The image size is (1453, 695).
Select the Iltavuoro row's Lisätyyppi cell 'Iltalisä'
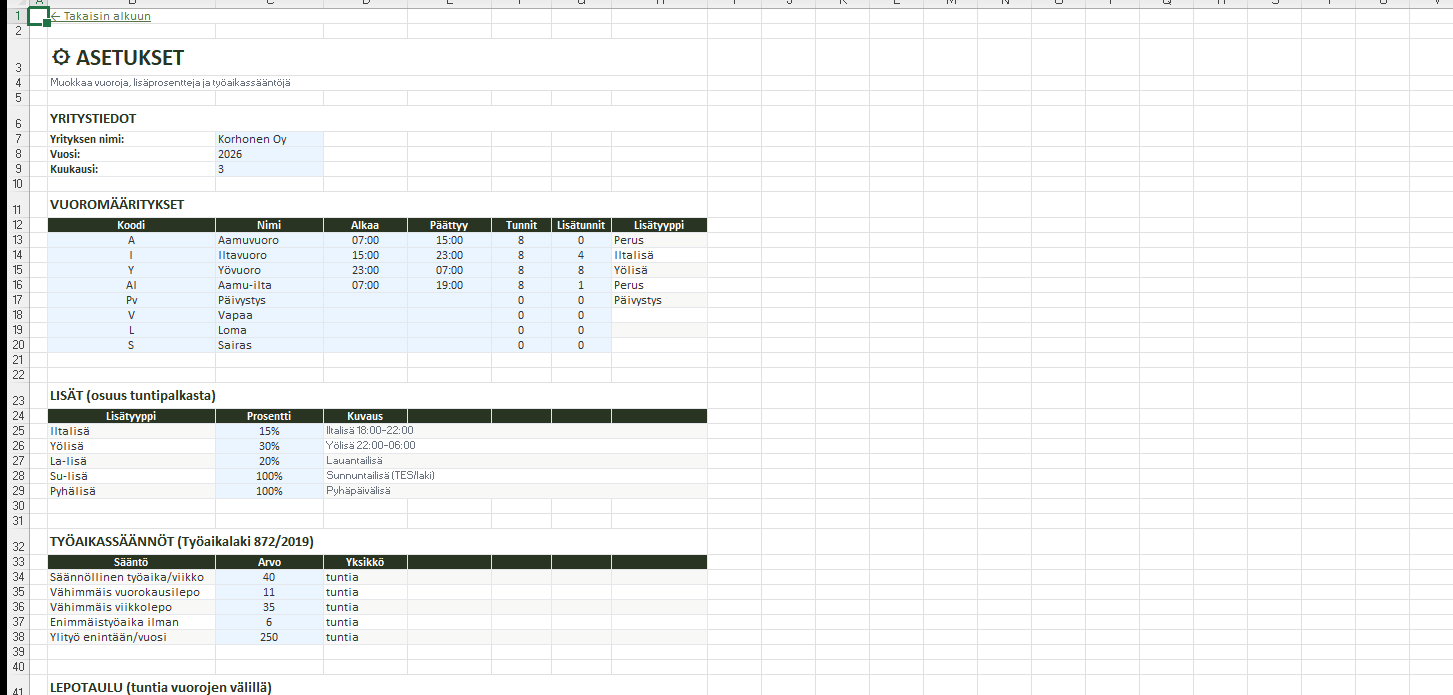658,255
